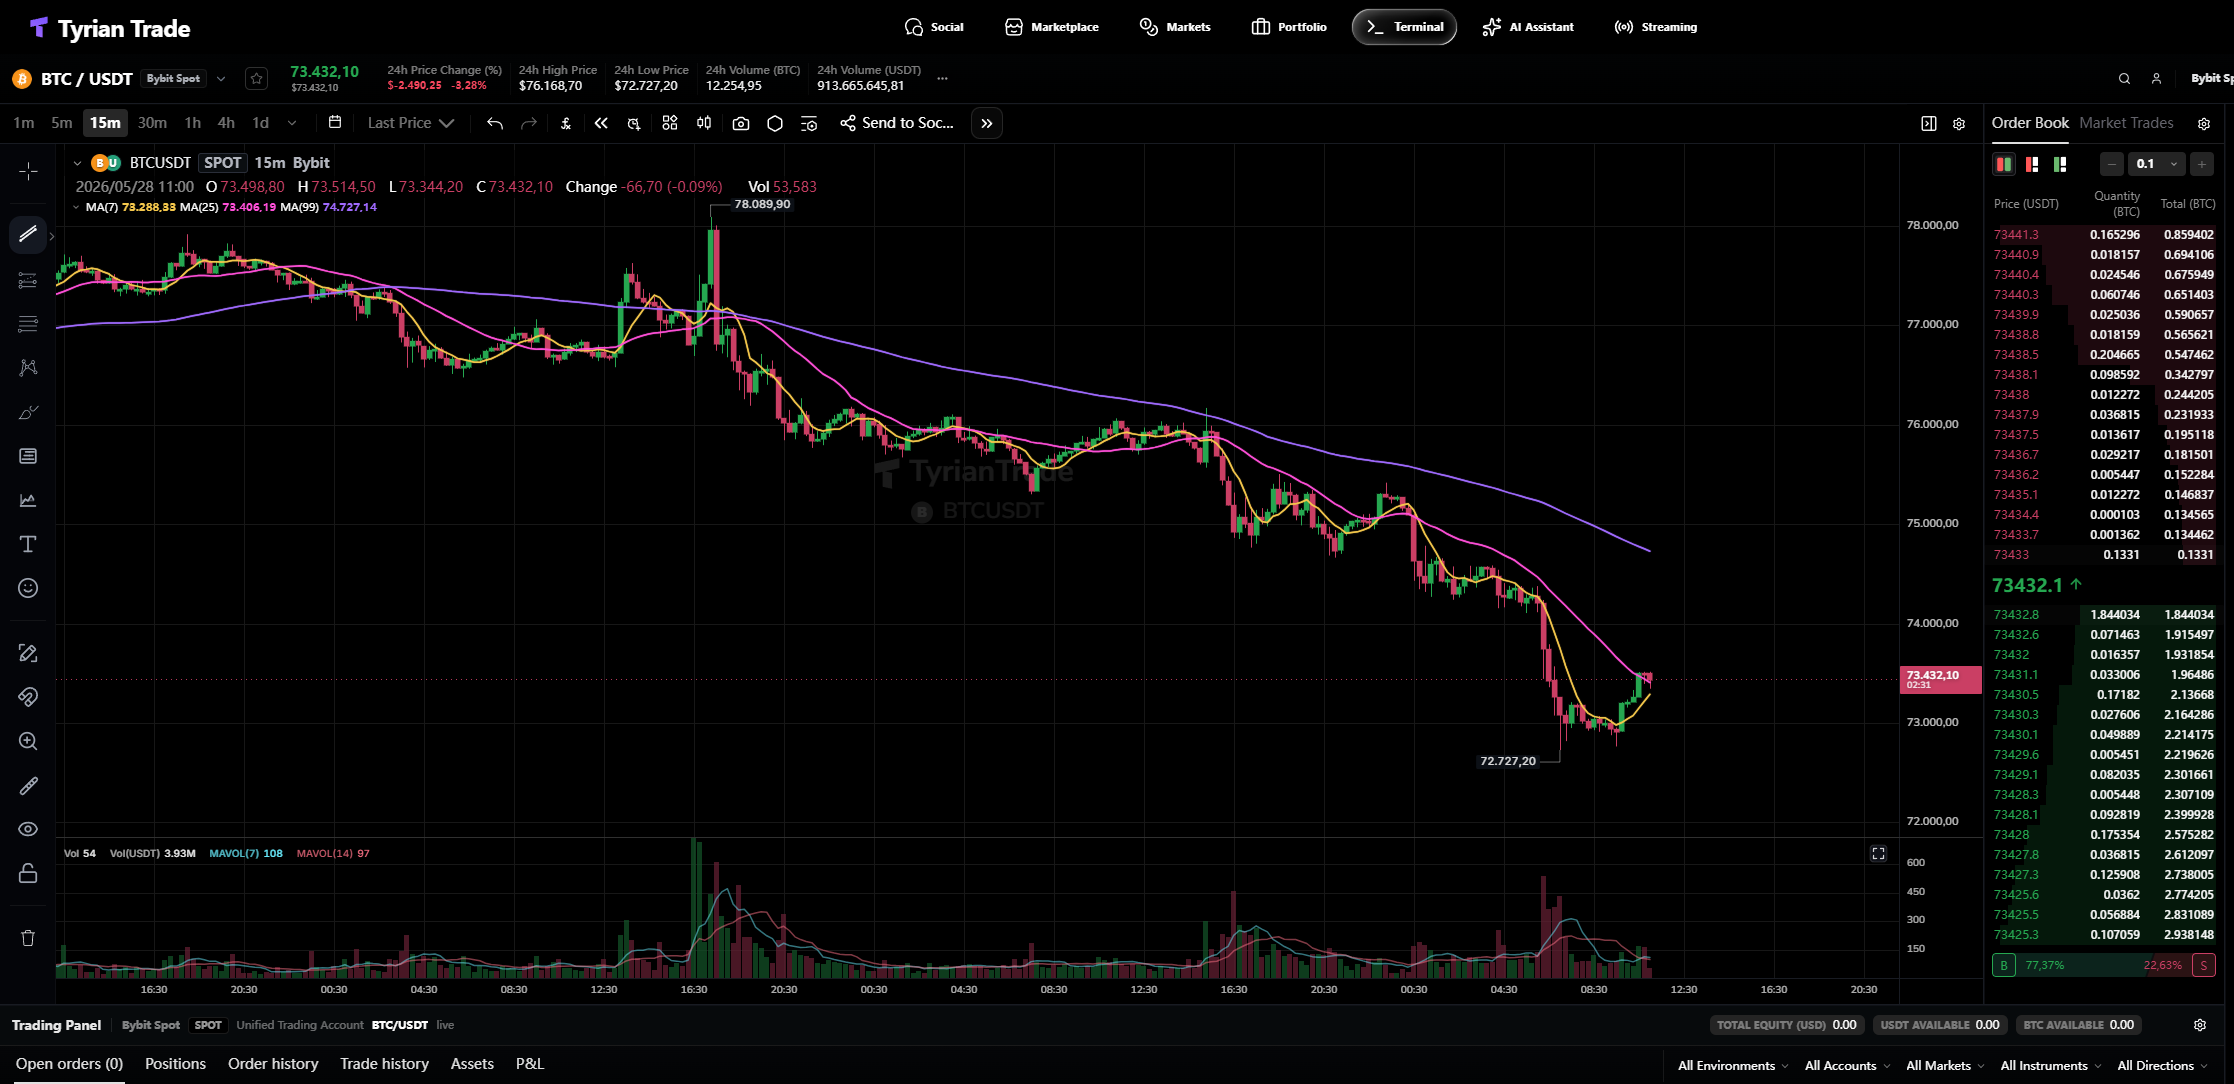Open the chart layout grid icon
The width and height of the screenshot is (2234, 1084).
[x=670, y=123]
